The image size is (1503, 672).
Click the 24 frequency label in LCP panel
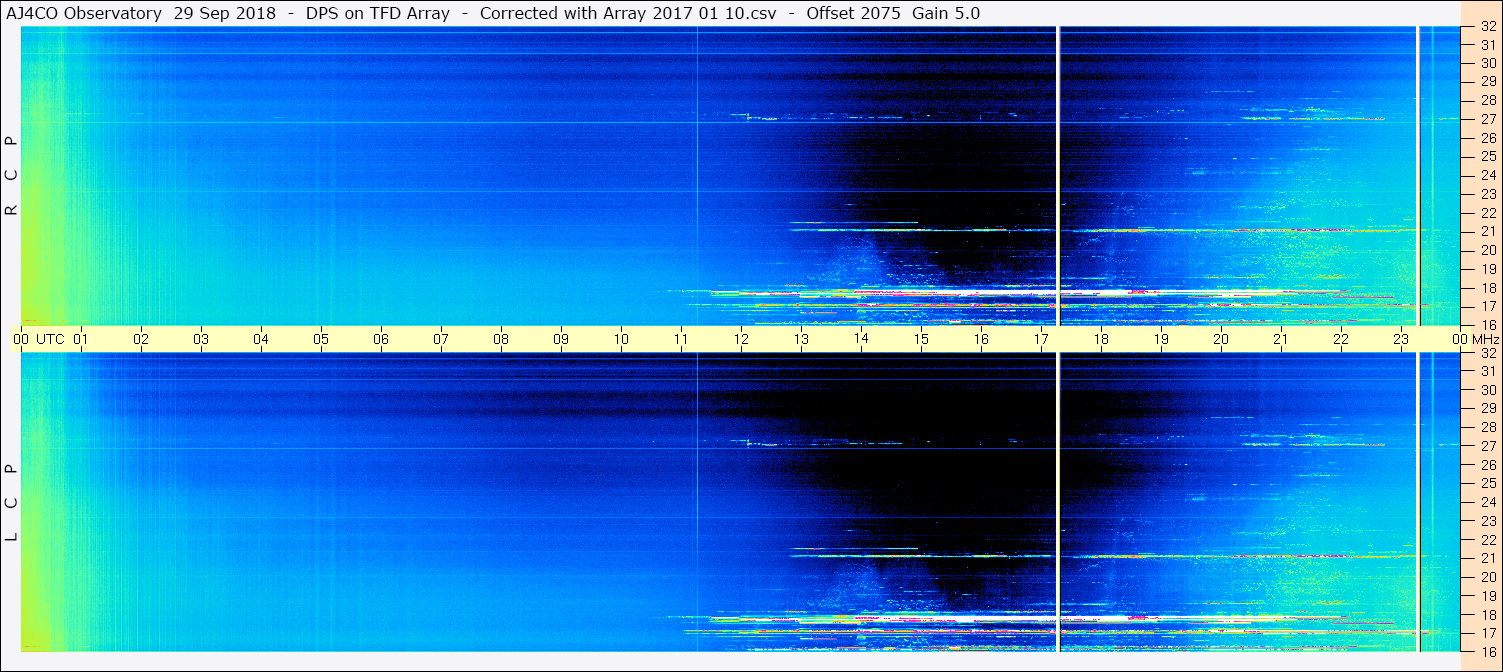(x=1487, y=502)
